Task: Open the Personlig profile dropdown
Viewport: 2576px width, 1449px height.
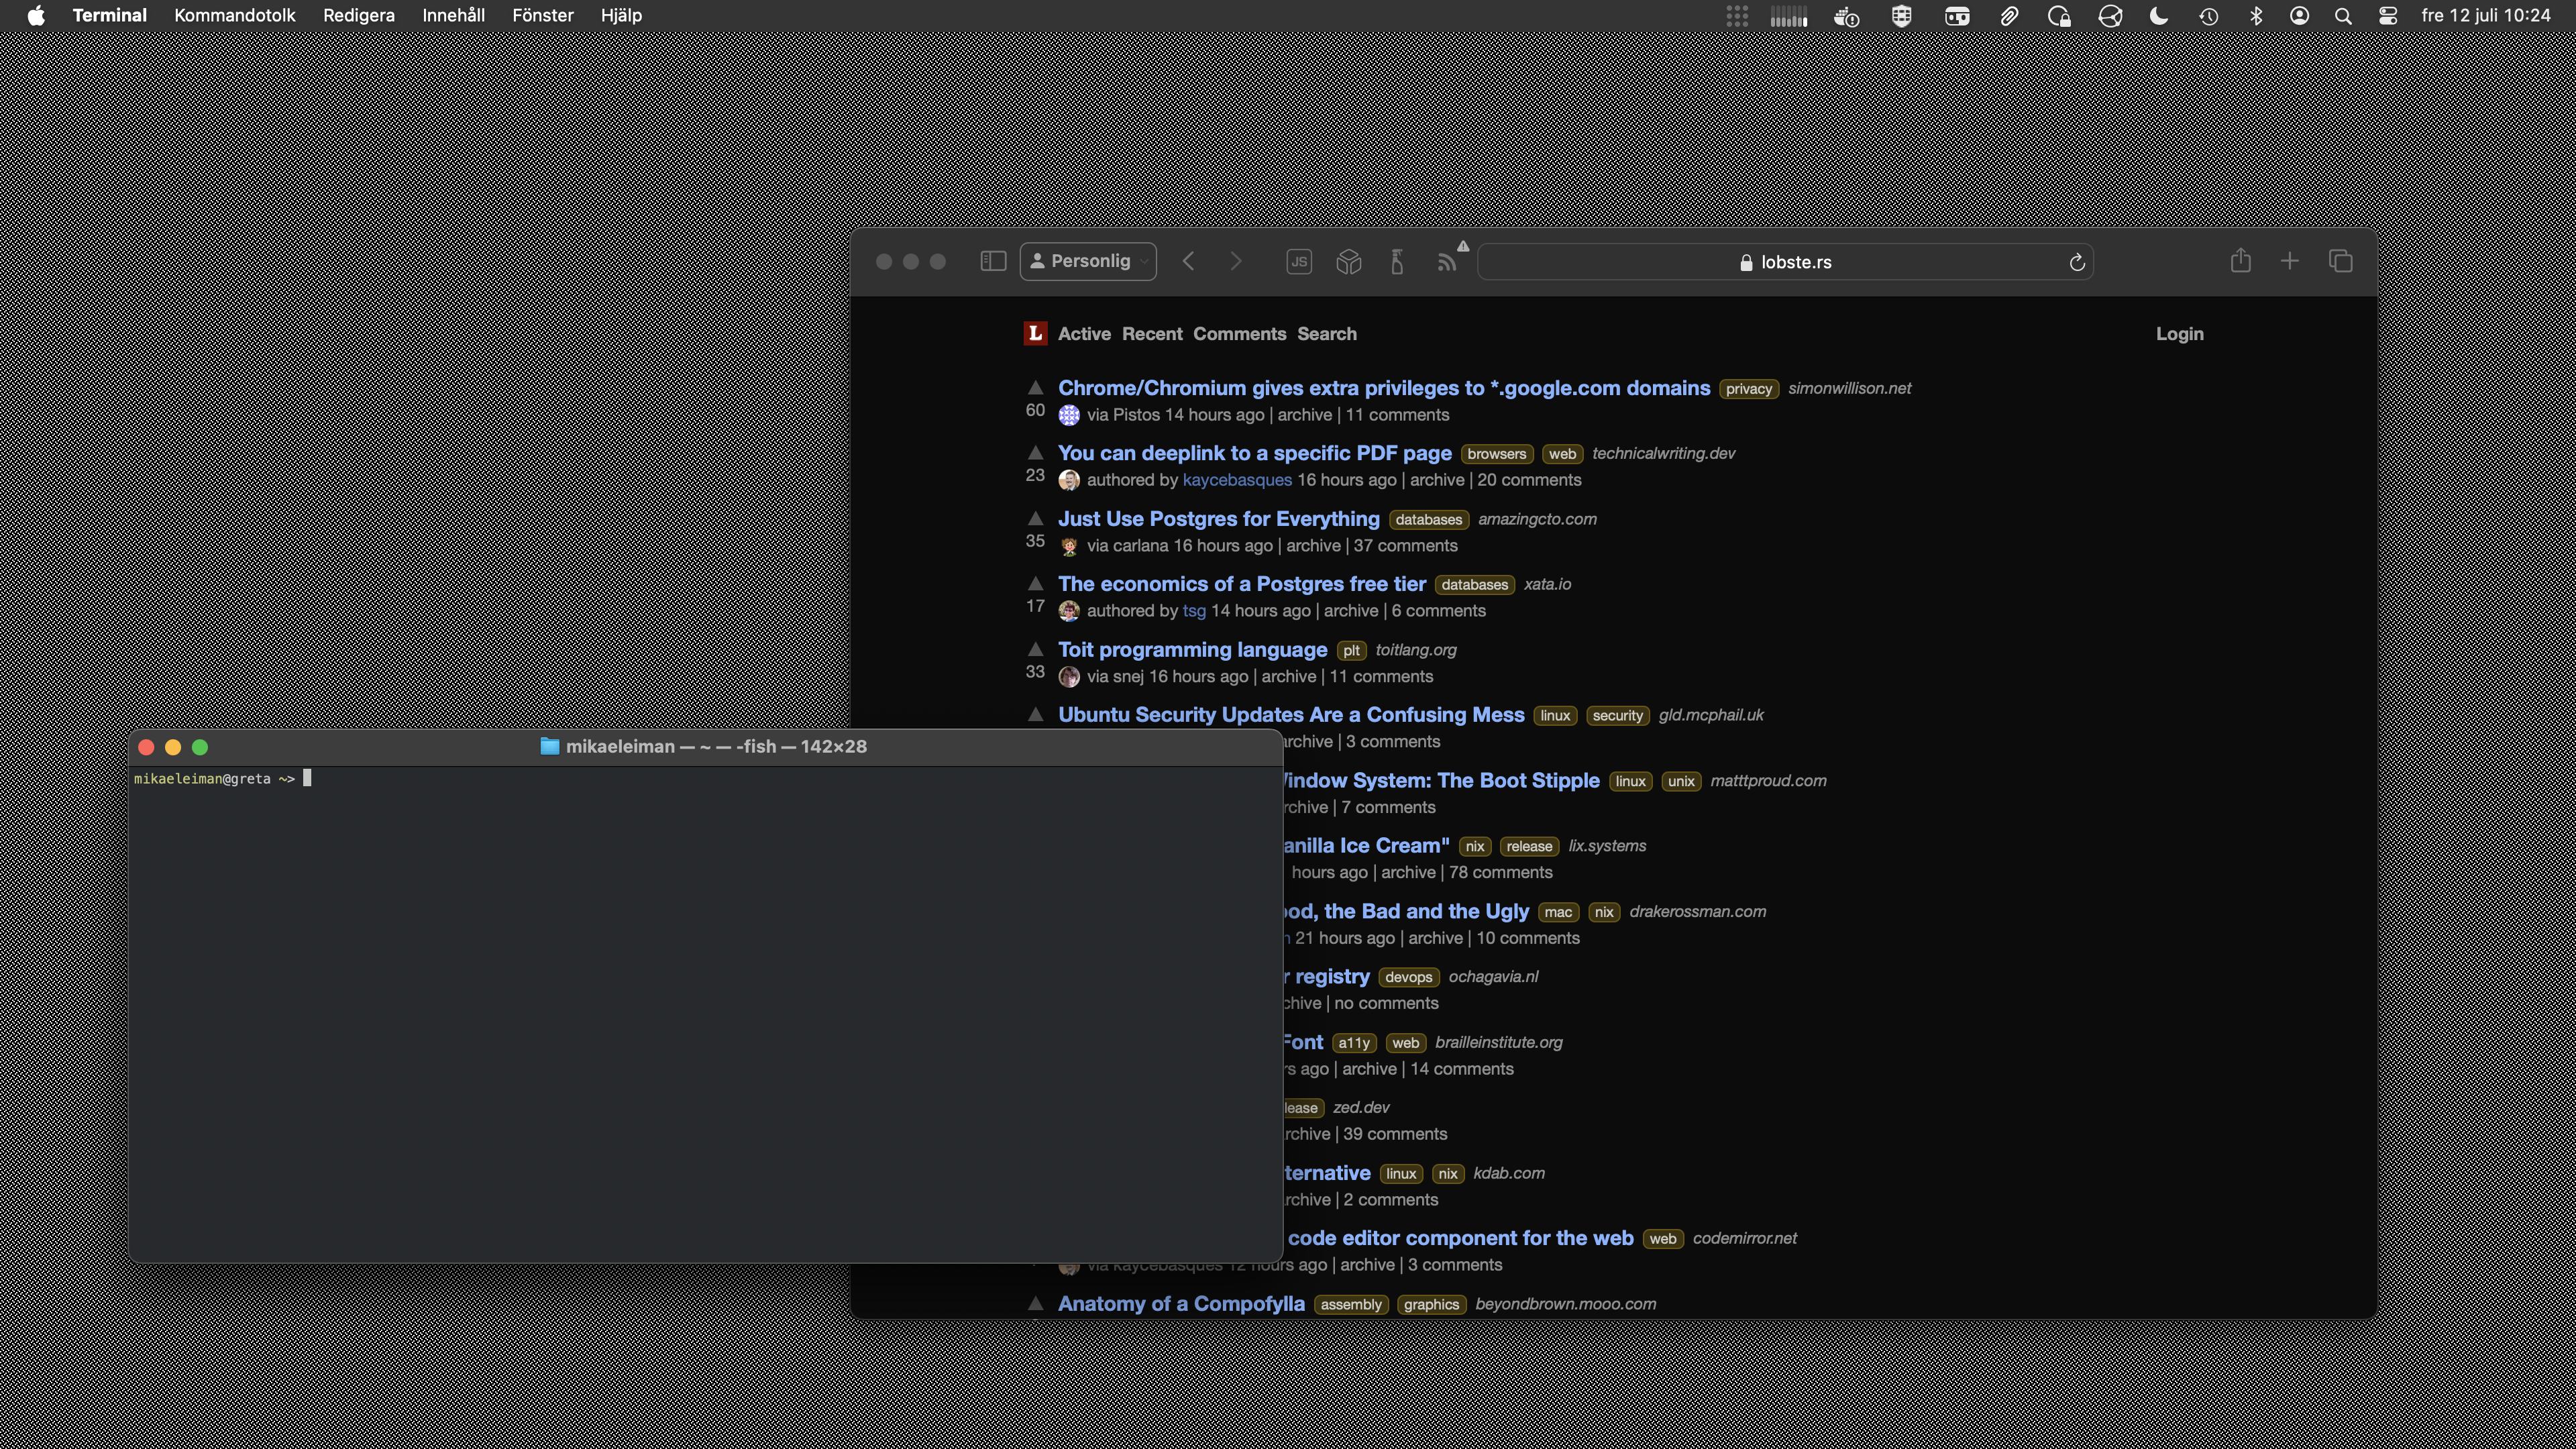Action: [x=1088, y=261]
